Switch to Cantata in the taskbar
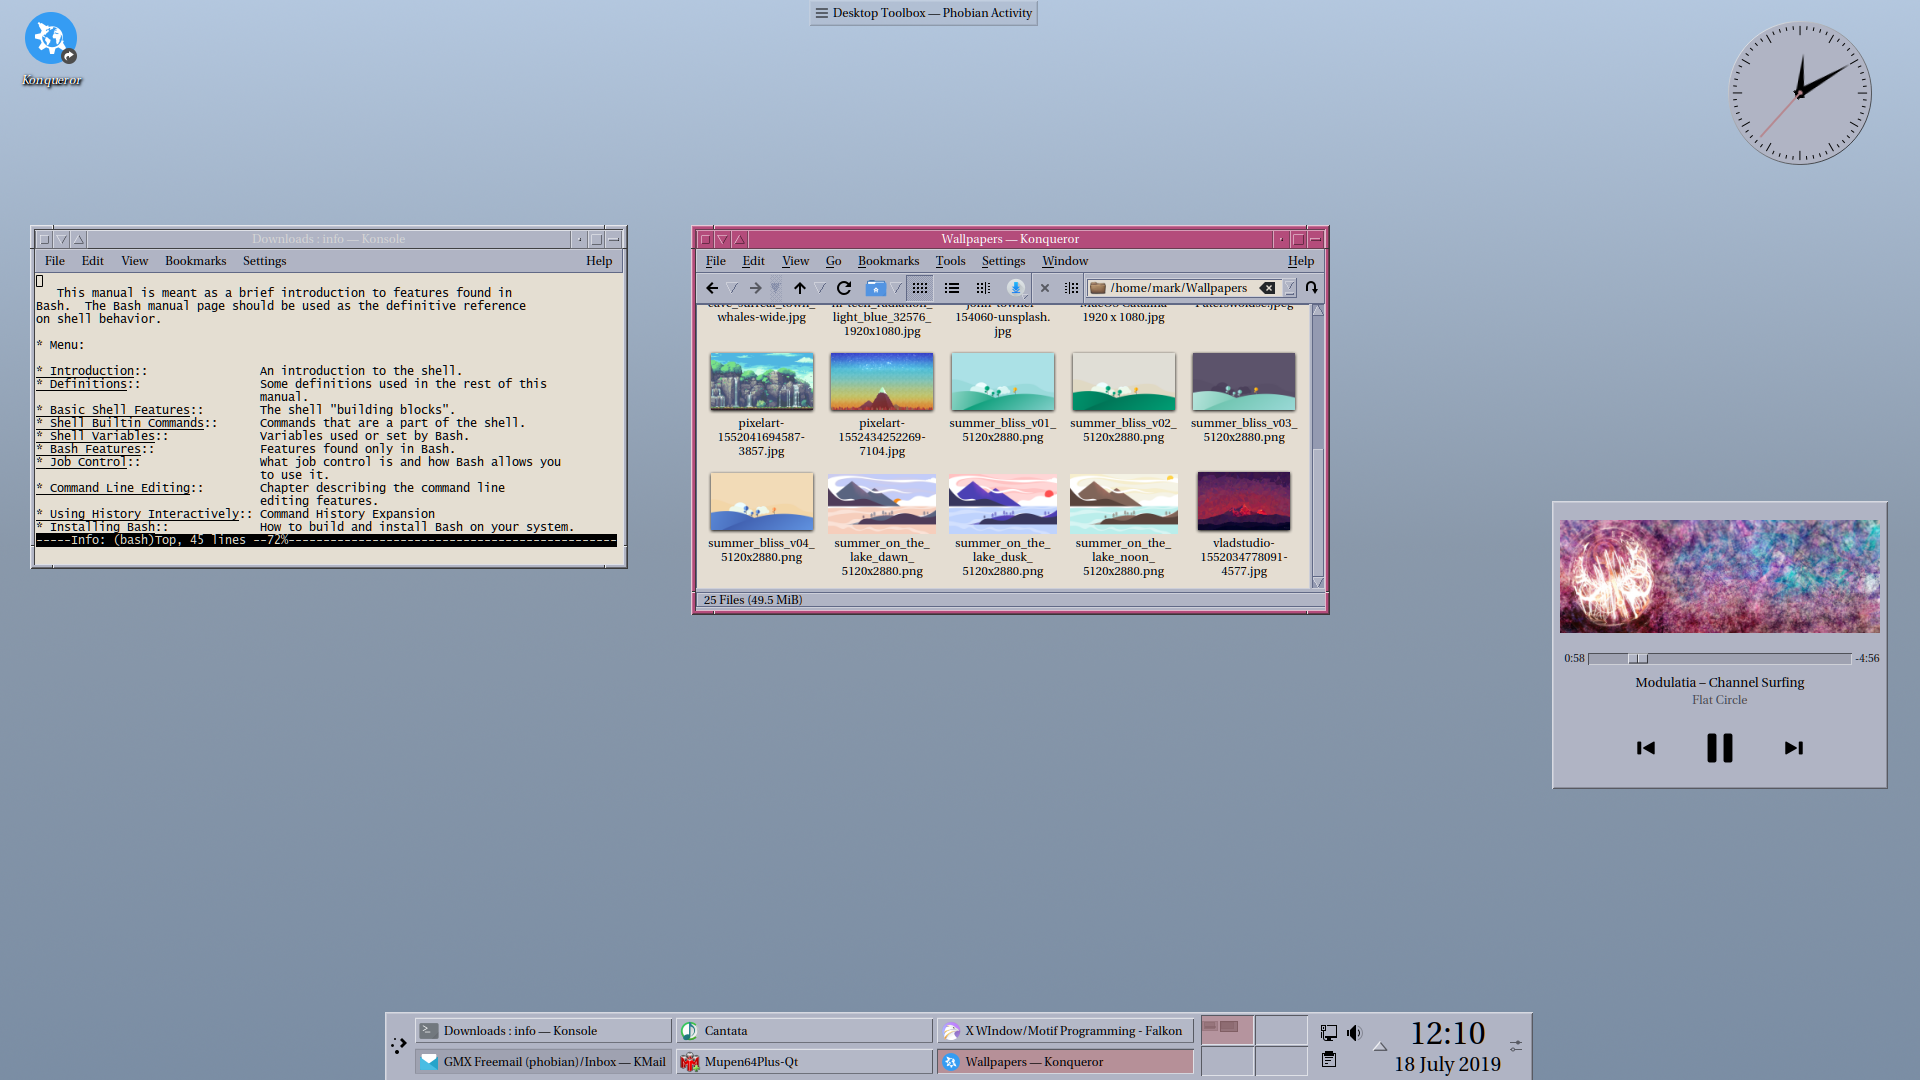Screen dimensions: 1920x1080 click(x=805, y=1031)
